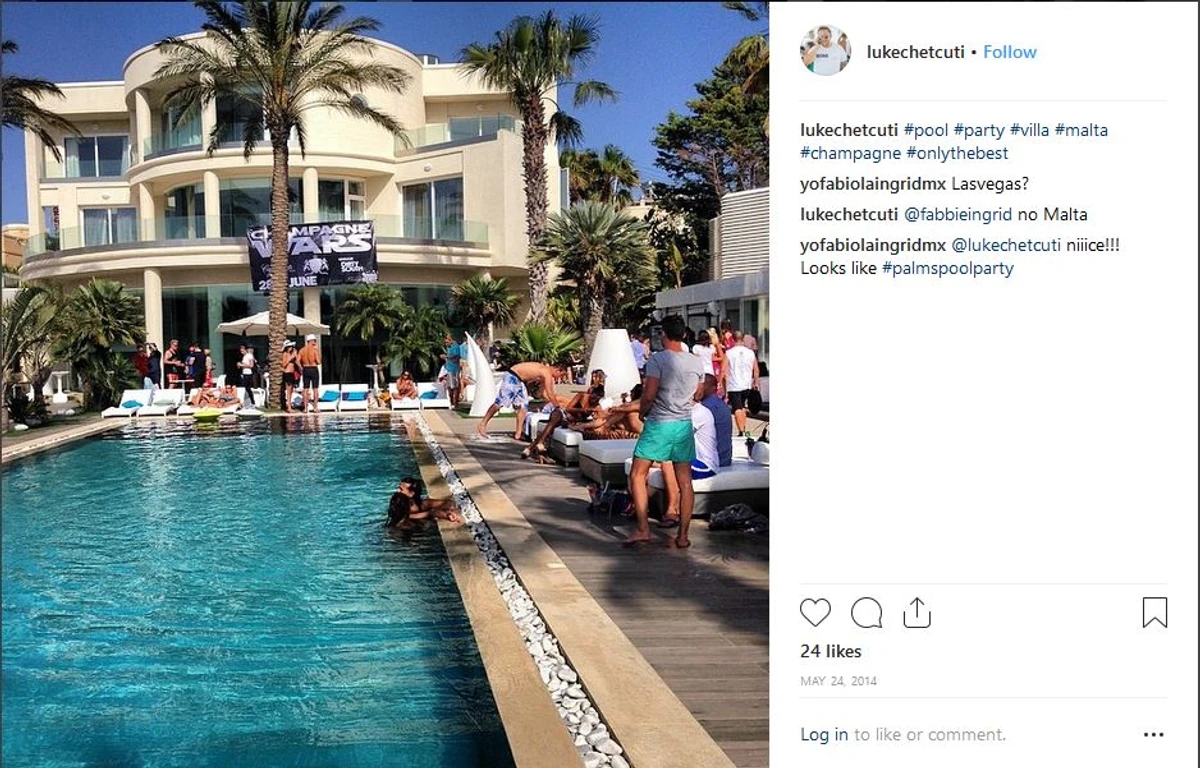Viewport: 1200px width, 768px height.
Task: Open the @fabbieingrid mention
Action: tap(957, 215)
